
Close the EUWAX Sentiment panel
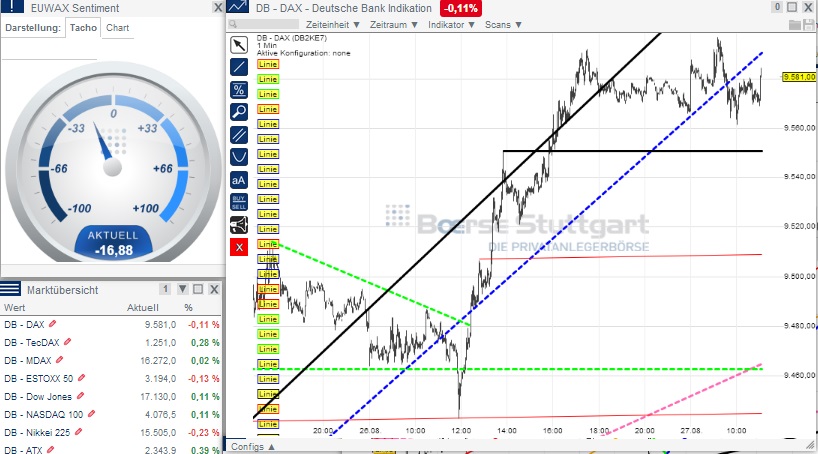pos(218,7)
